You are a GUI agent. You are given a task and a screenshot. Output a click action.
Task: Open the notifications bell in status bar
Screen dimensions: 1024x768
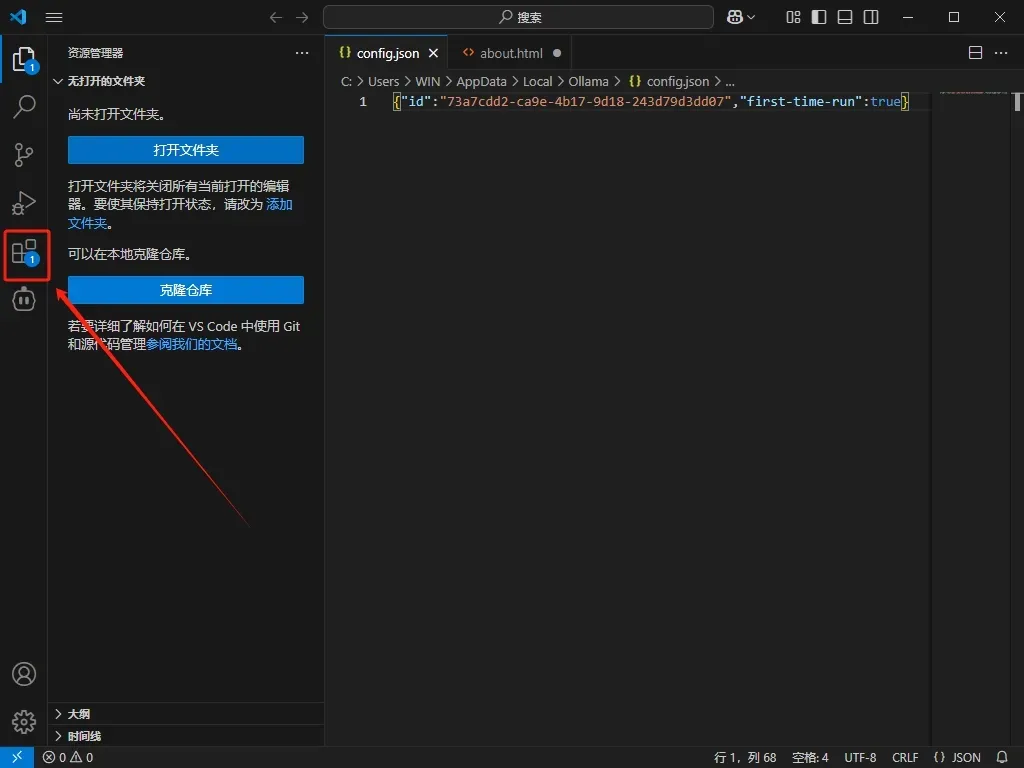[1002, 757]
